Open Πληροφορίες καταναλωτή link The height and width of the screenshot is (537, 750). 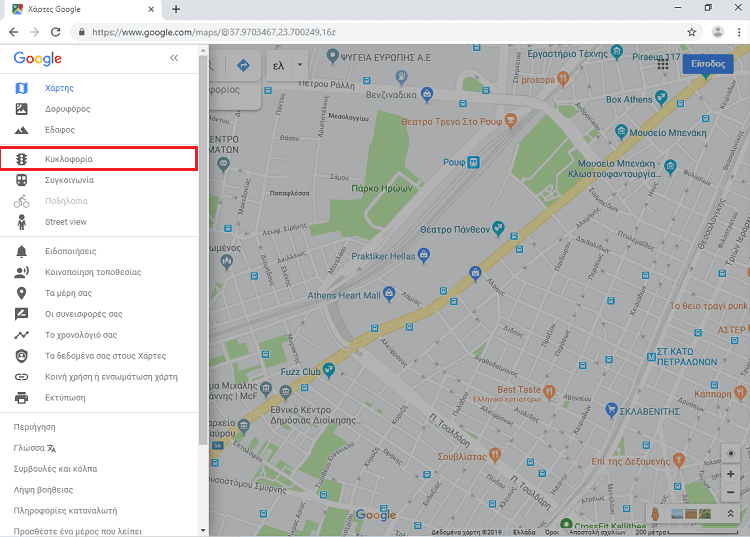click(66, 511)
